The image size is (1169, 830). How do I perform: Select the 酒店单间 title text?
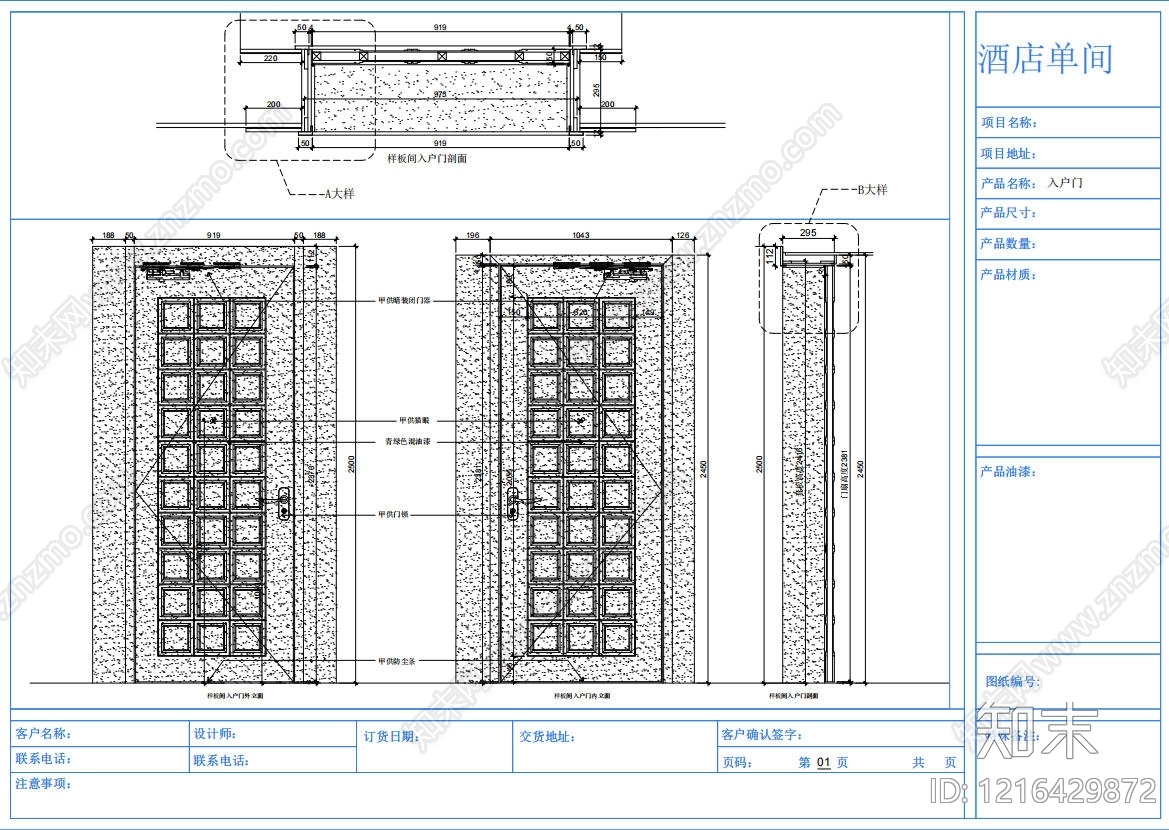[x=1045, y=59]
